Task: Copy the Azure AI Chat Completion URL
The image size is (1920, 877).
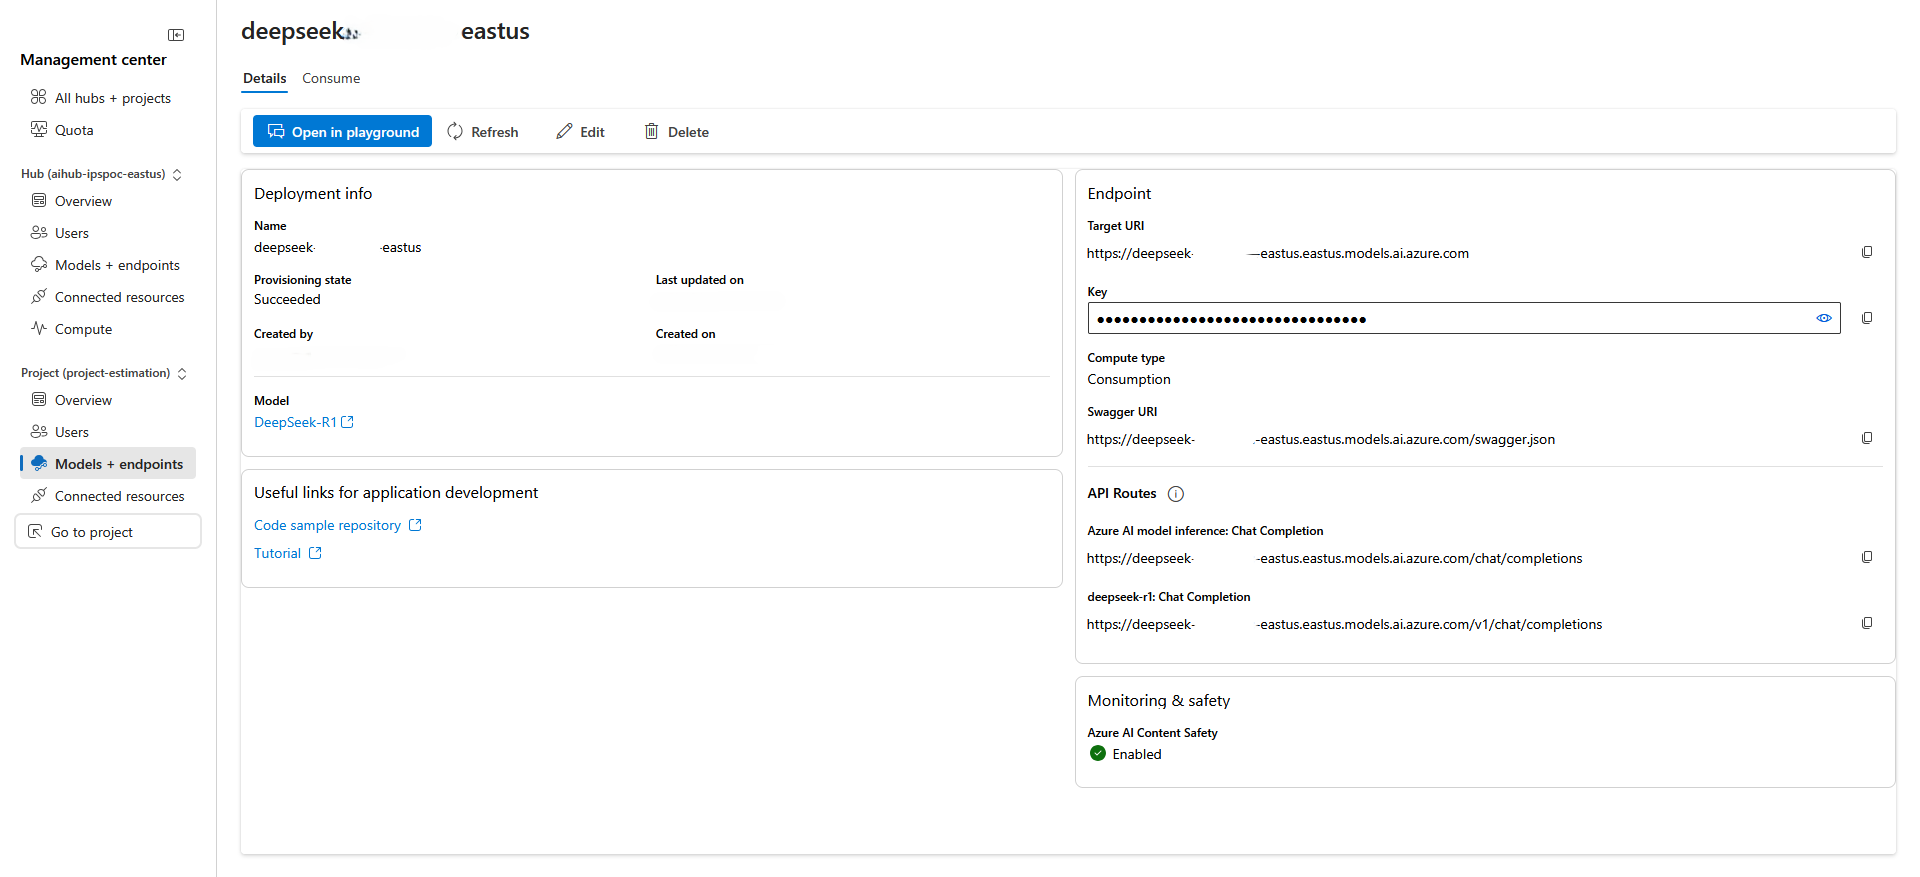Action: coord(1867,557)
